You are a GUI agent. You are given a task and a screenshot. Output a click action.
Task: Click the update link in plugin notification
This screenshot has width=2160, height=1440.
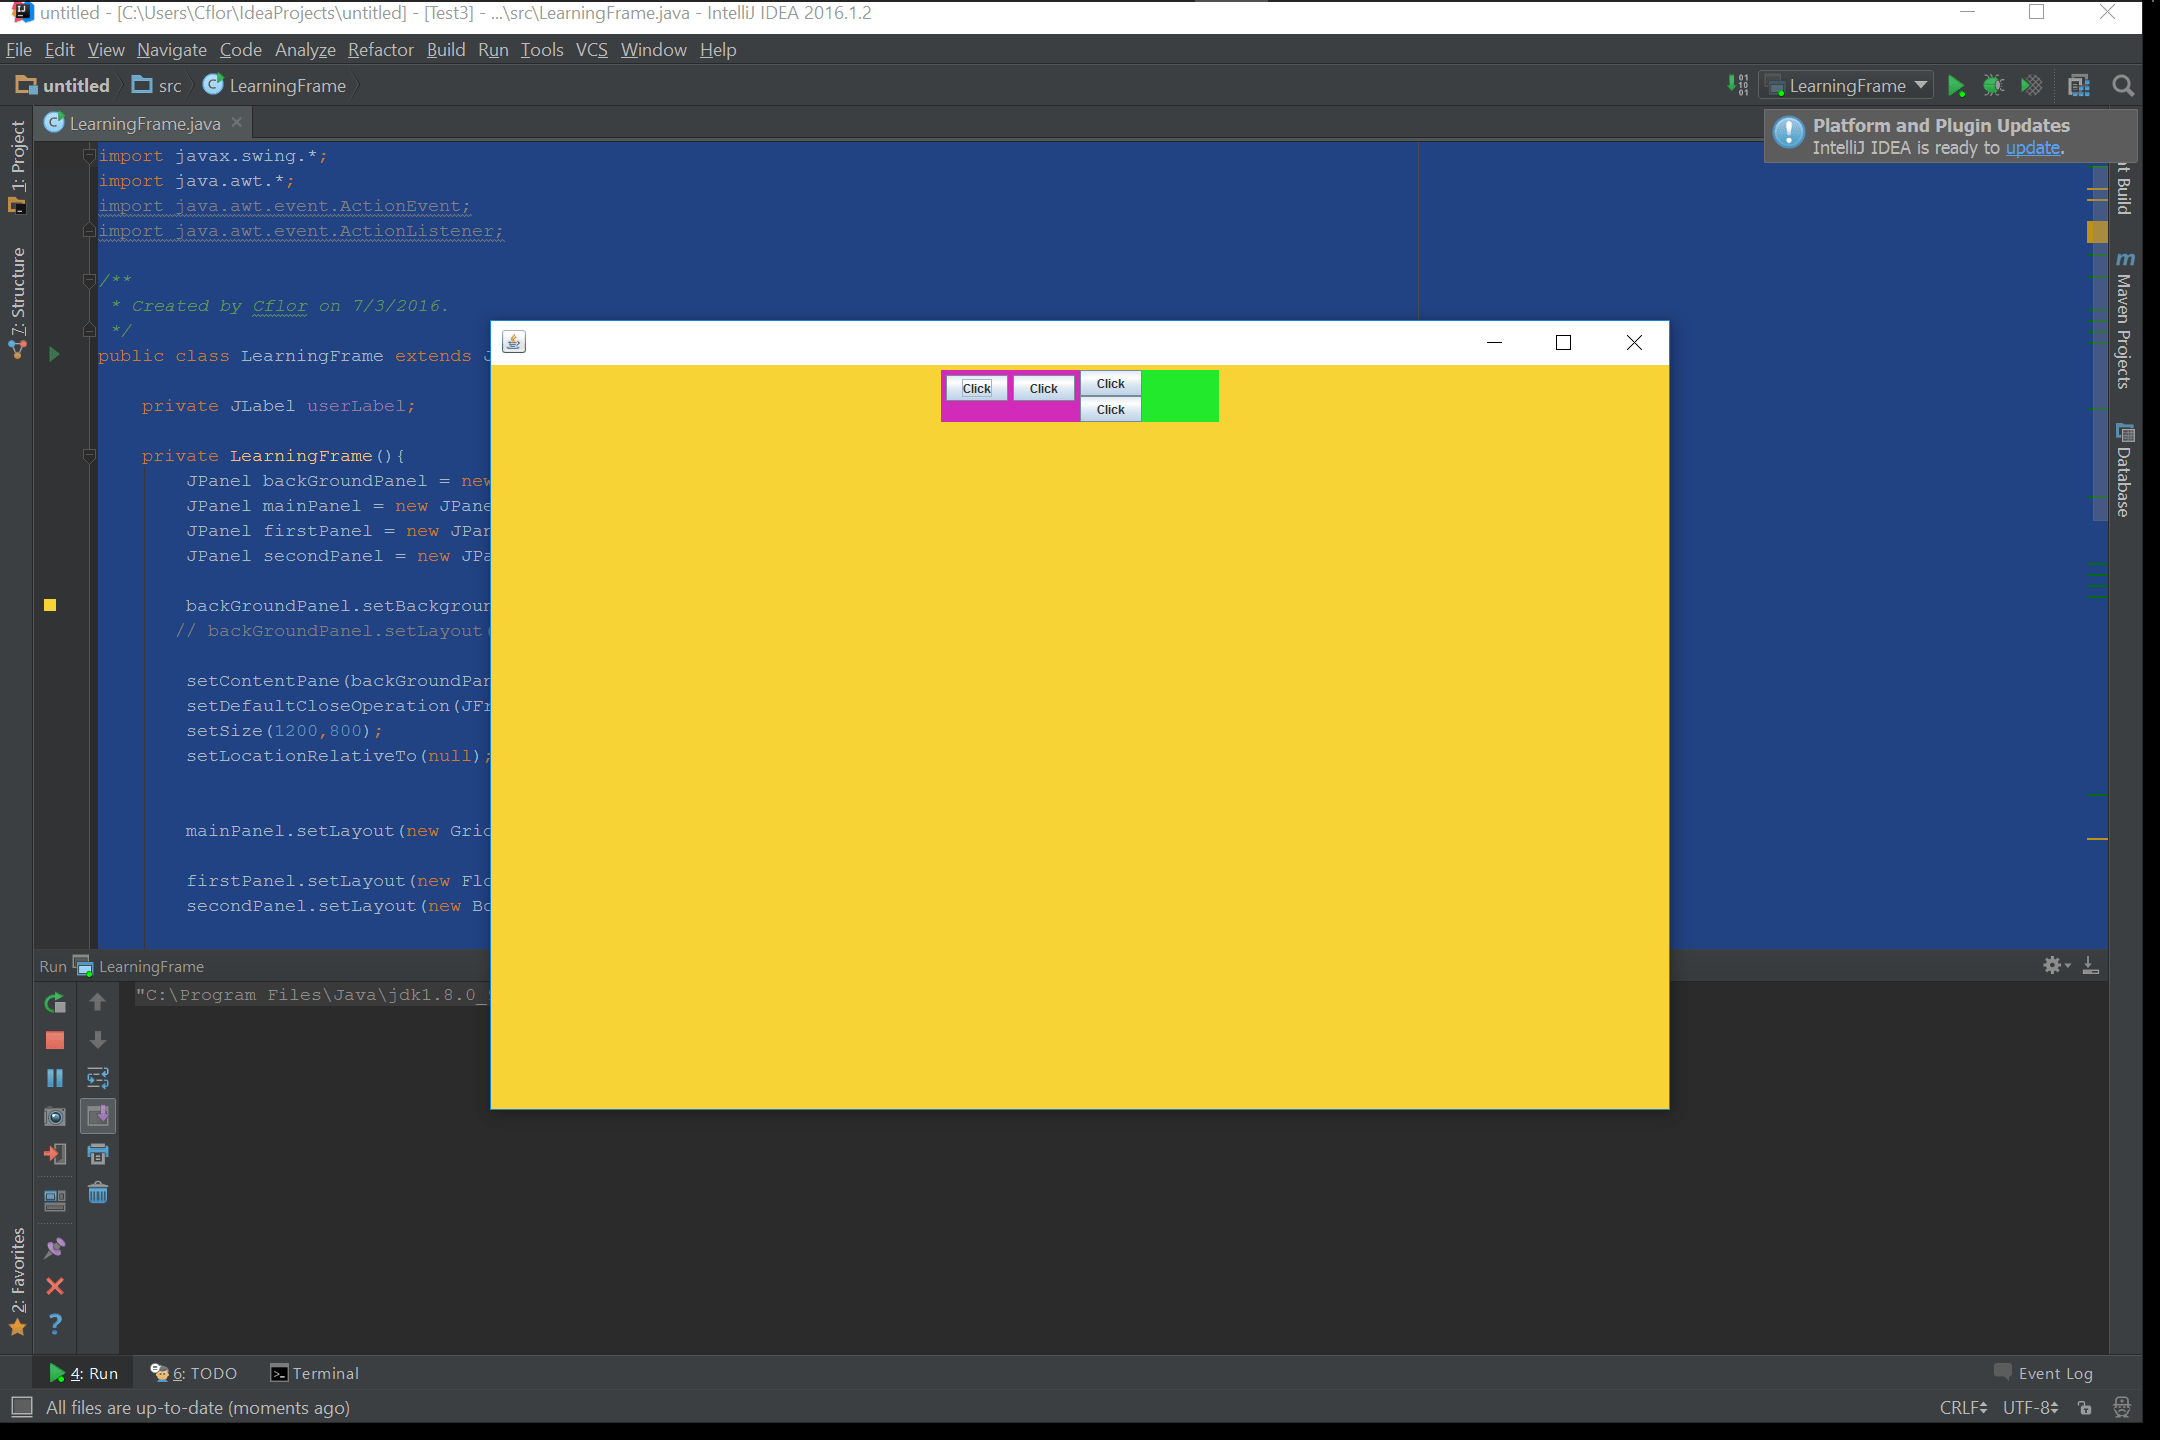click(x=2034, y=148)
